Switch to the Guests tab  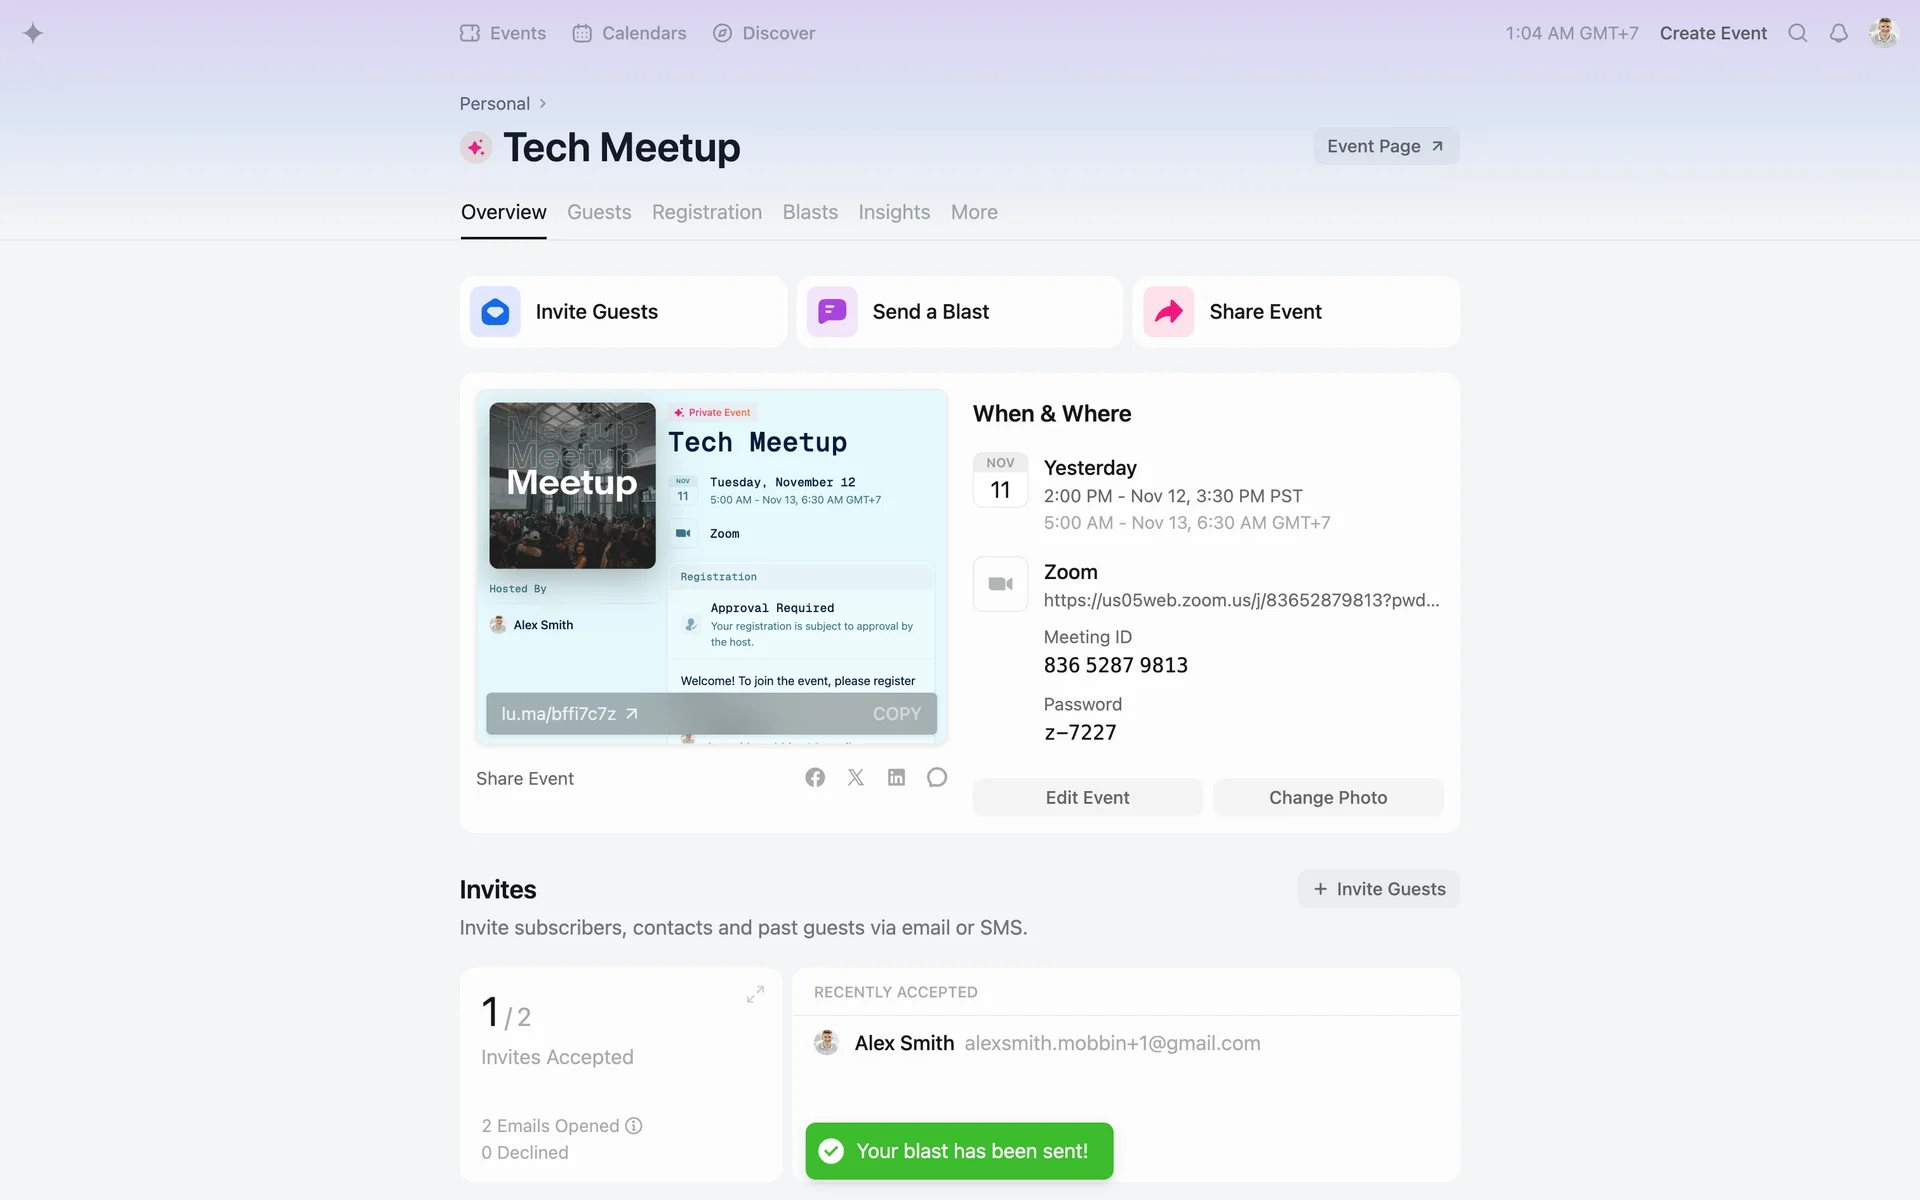coord(598,212)
